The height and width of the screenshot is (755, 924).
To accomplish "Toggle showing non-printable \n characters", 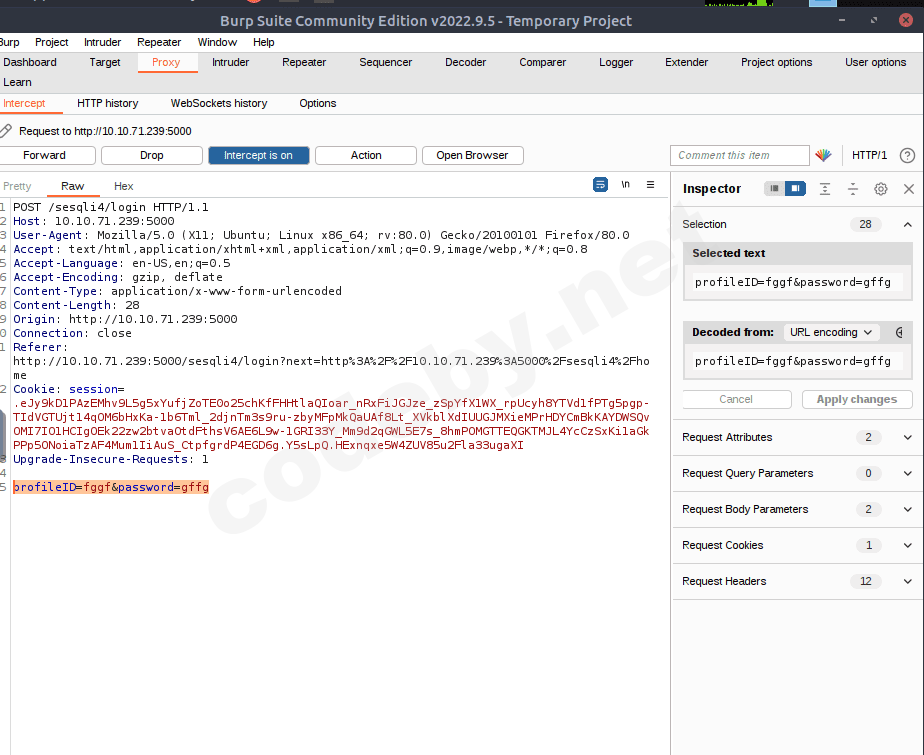I will (625, 185).
